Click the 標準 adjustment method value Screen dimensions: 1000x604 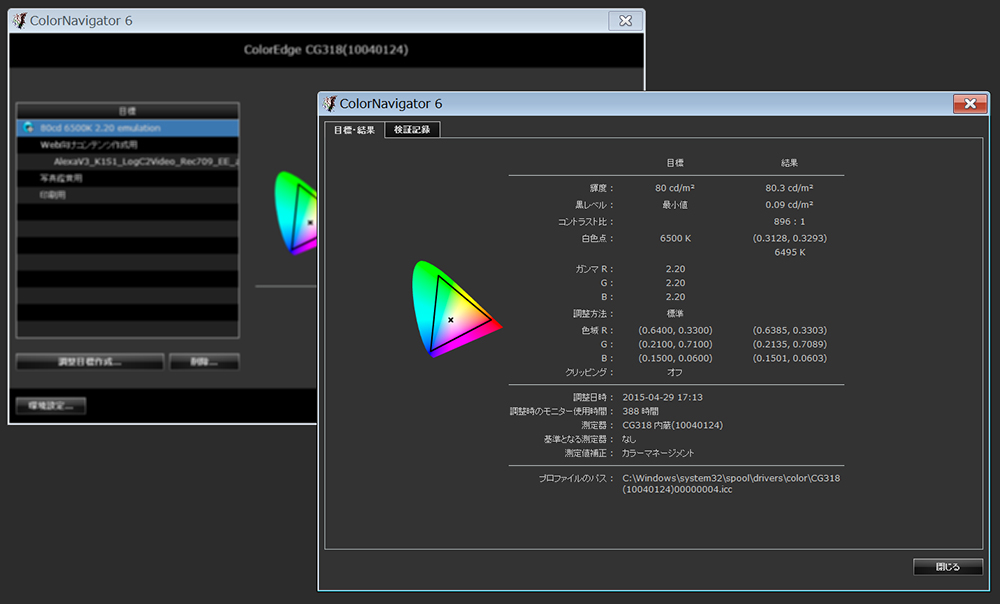(x=675, y=314)
